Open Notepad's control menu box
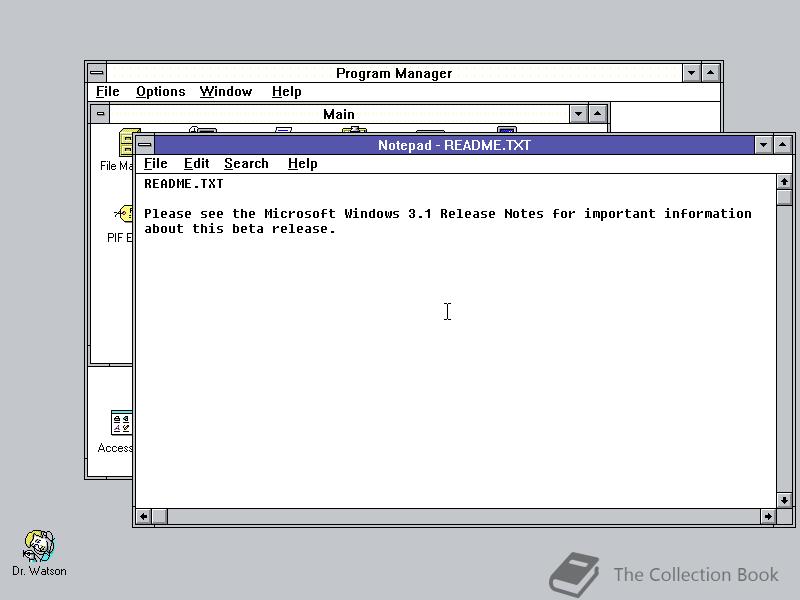The height and width of the screenshot is (600, 800). 145,145
